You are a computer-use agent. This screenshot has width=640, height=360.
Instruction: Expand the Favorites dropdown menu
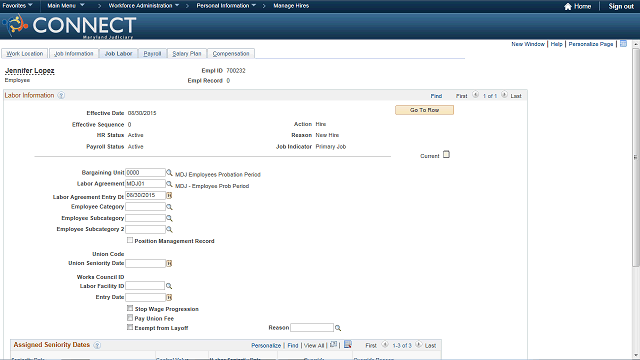pyautogui.click(x=18, y=6)
